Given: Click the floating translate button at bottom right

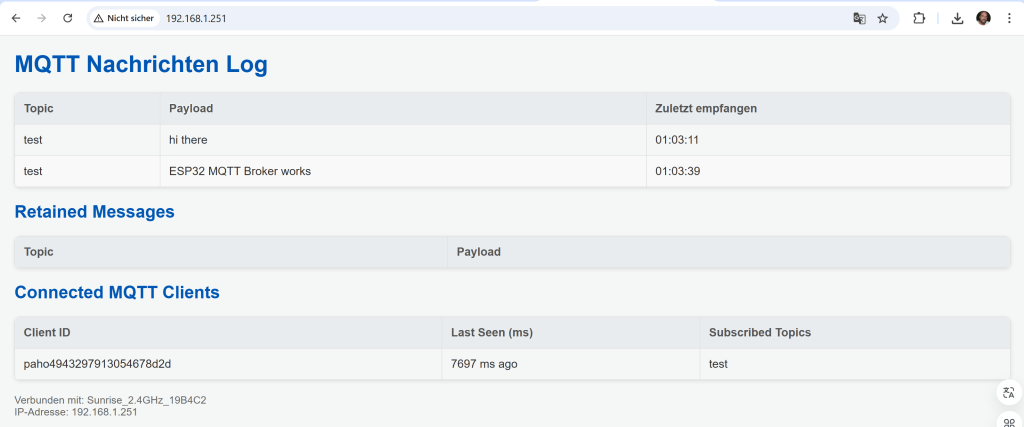Looking at the screenshot, I should point(1008,393).
